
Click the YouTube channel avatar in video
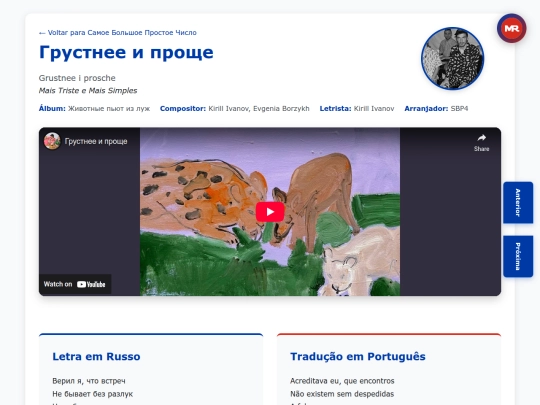coord(52,141)
